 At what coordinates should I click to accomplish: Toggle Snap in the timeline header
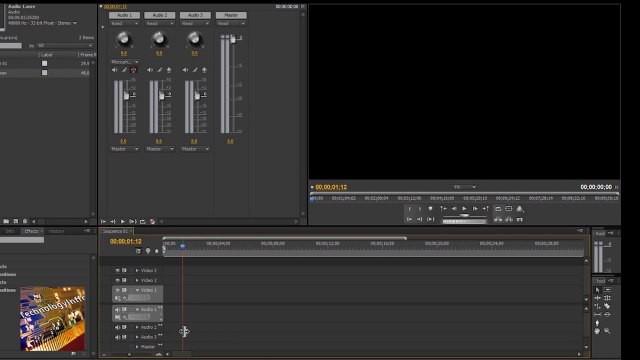[138, 251]
